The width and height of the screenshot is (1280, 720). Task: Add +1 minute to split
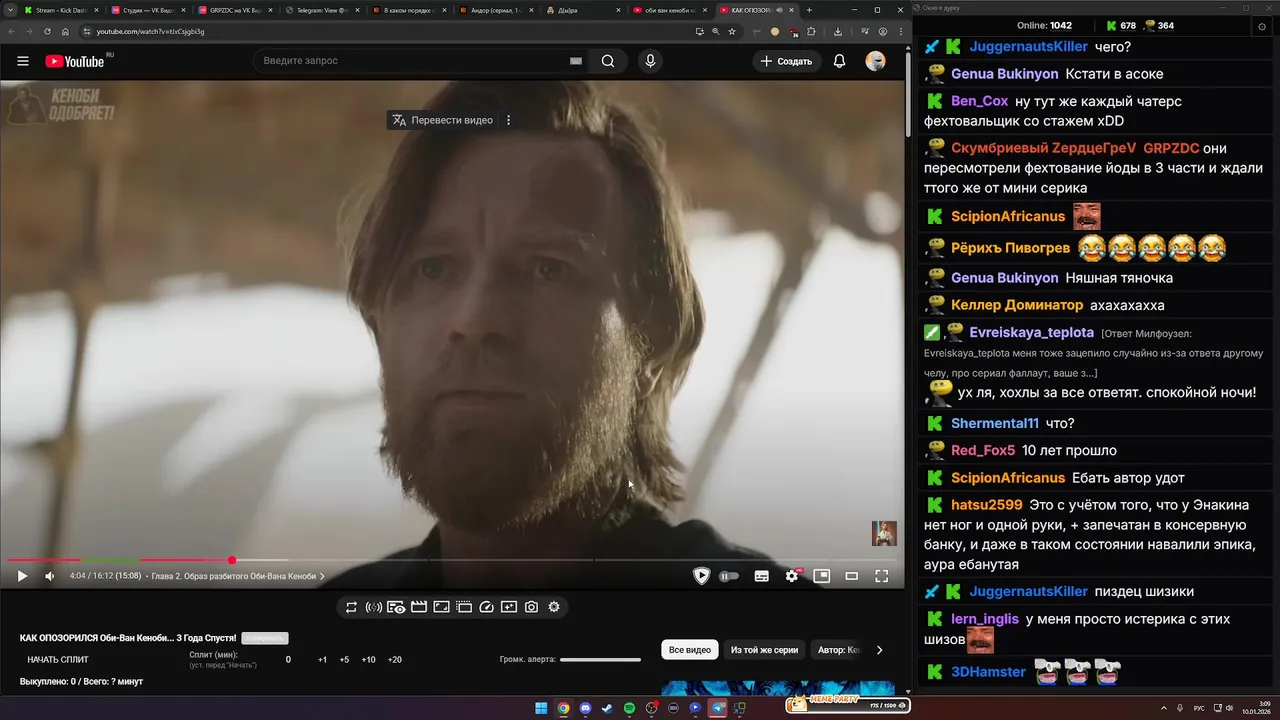[x=322, y=660]
